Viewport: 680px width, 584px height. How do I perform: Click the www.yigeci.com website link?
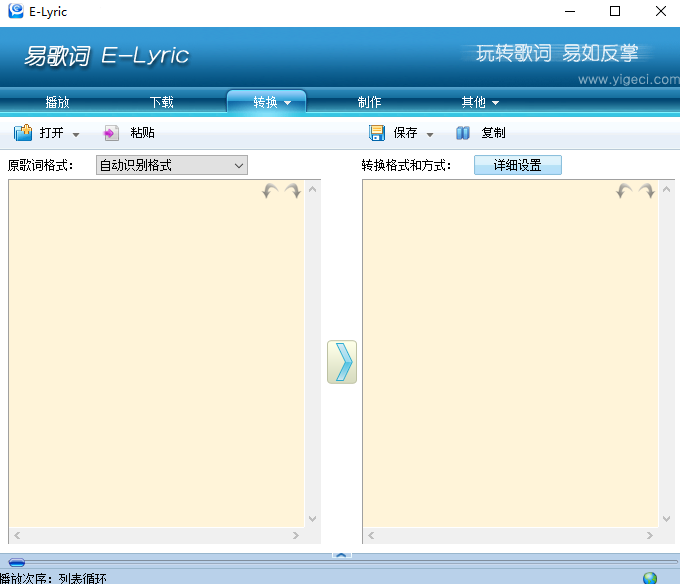pos(628,79)
